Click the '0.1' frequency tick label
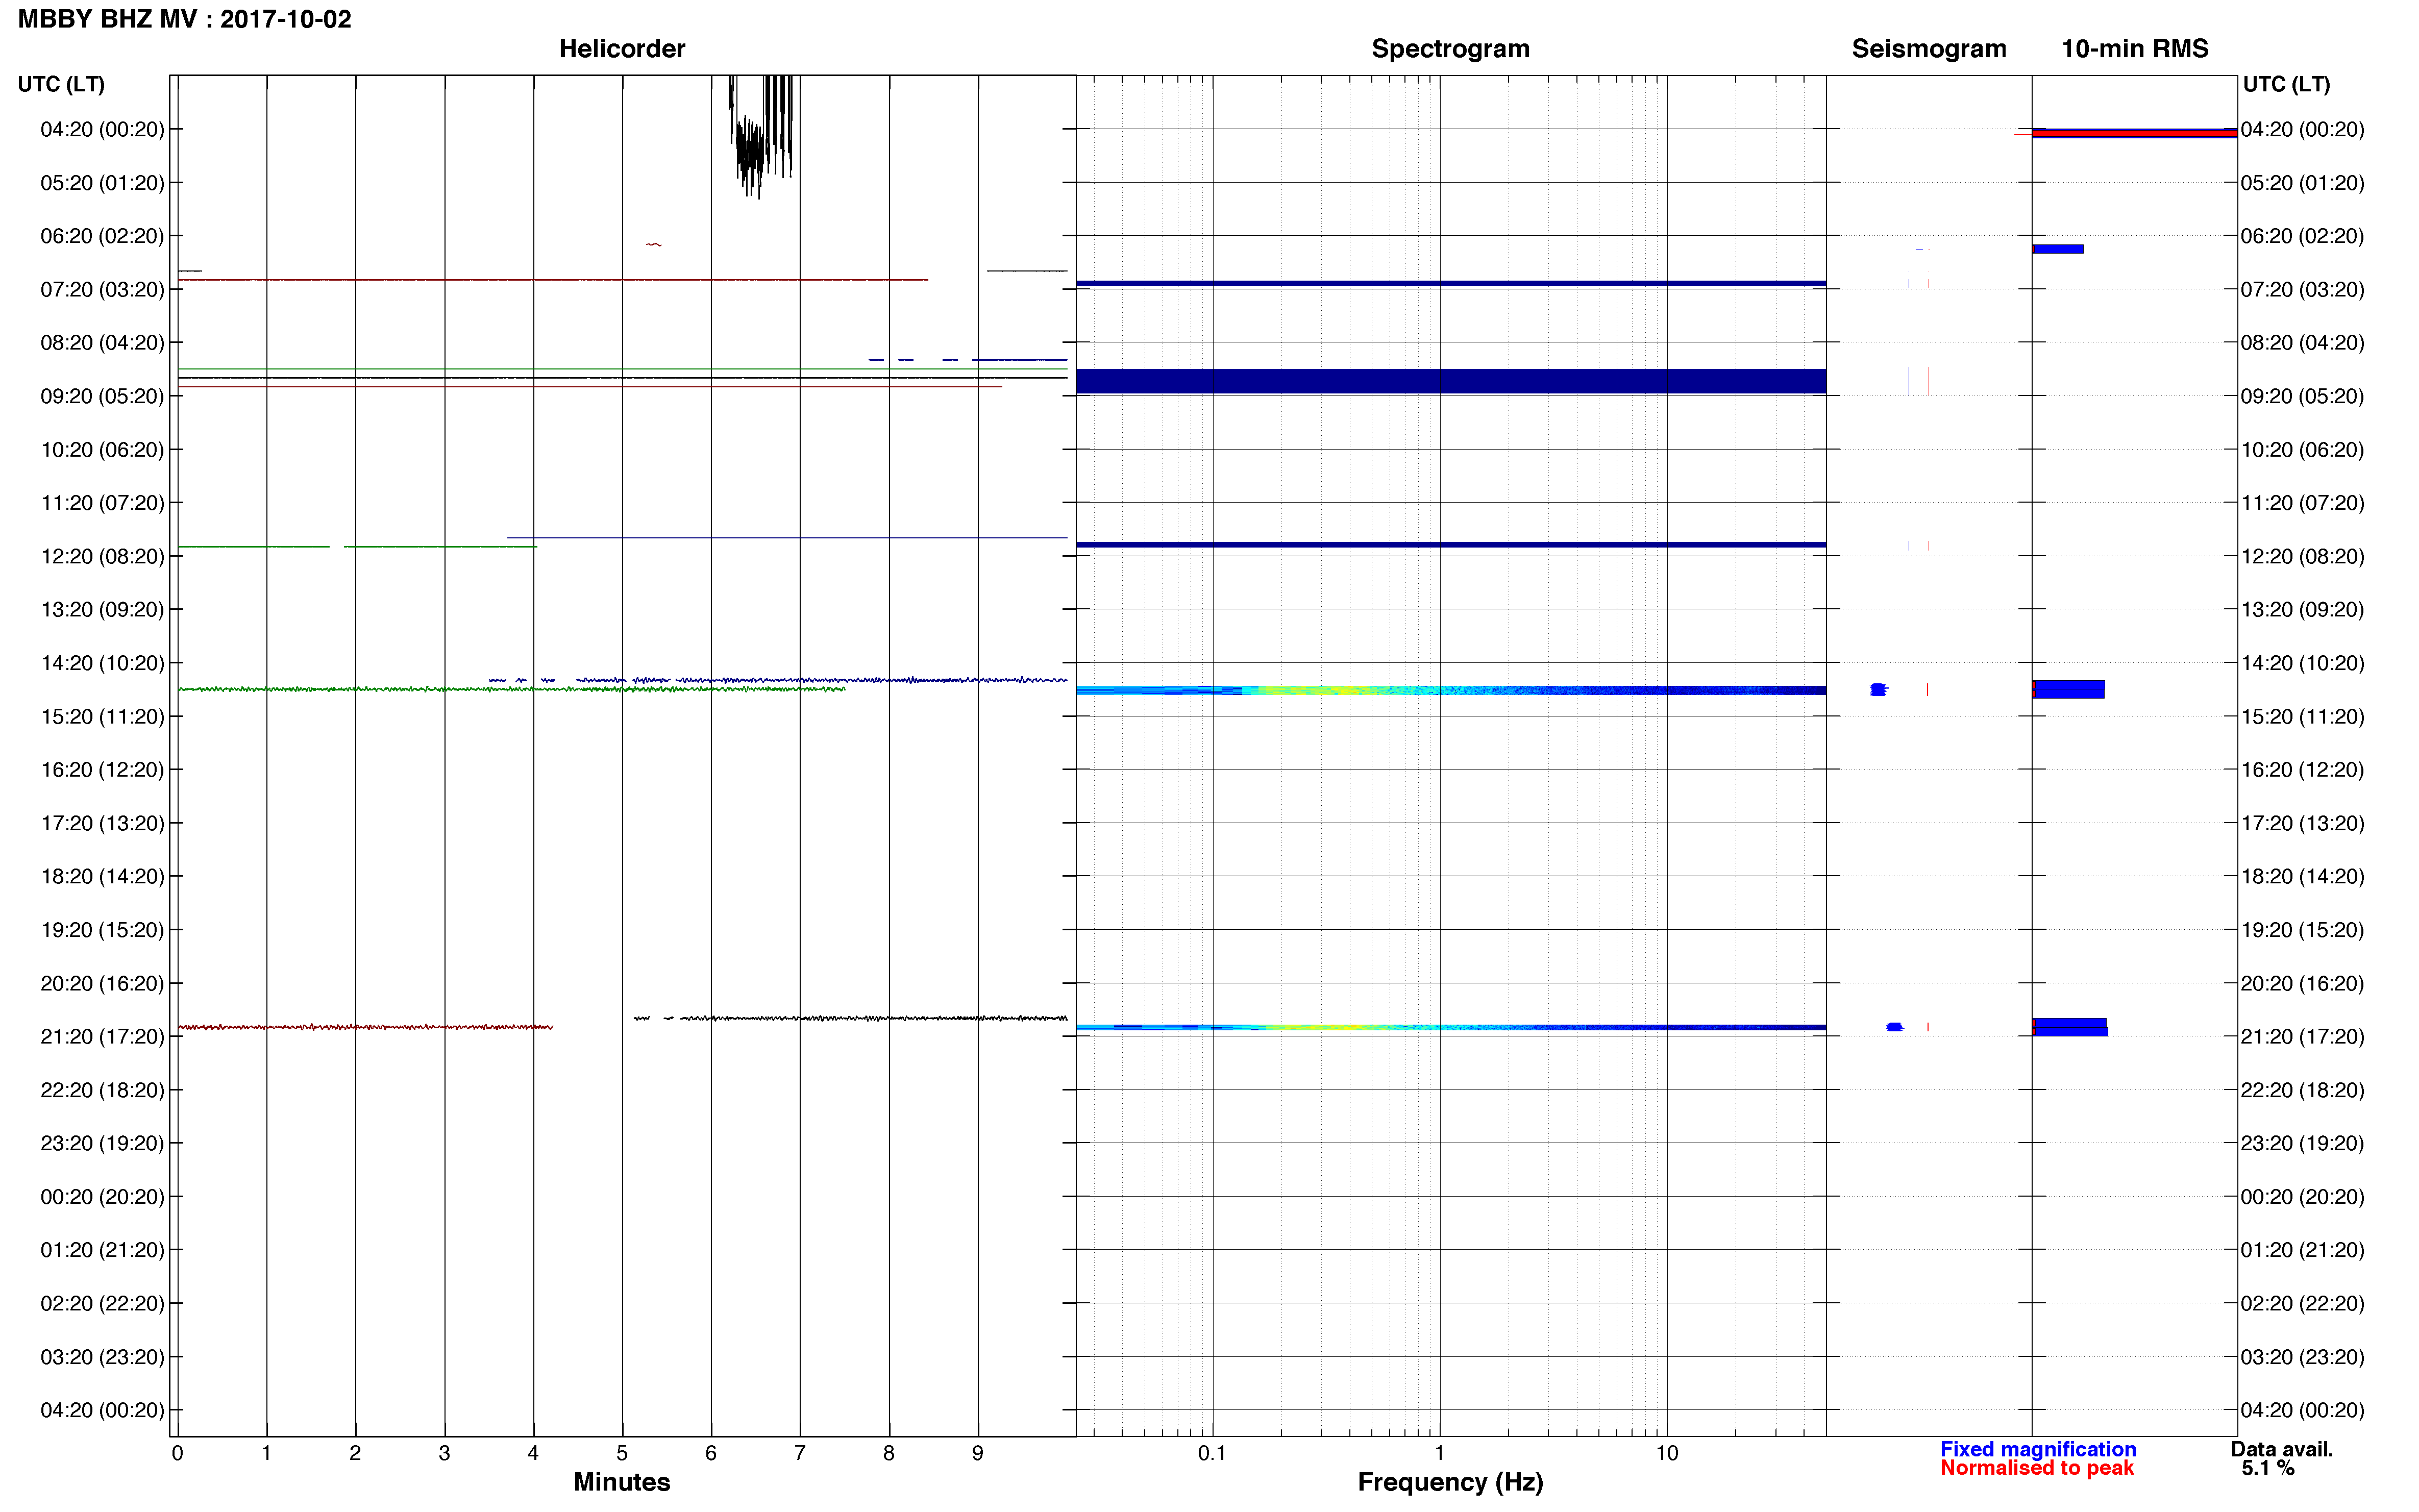Screen dimensions: 2419x1512 (x=1212, y=1453)
